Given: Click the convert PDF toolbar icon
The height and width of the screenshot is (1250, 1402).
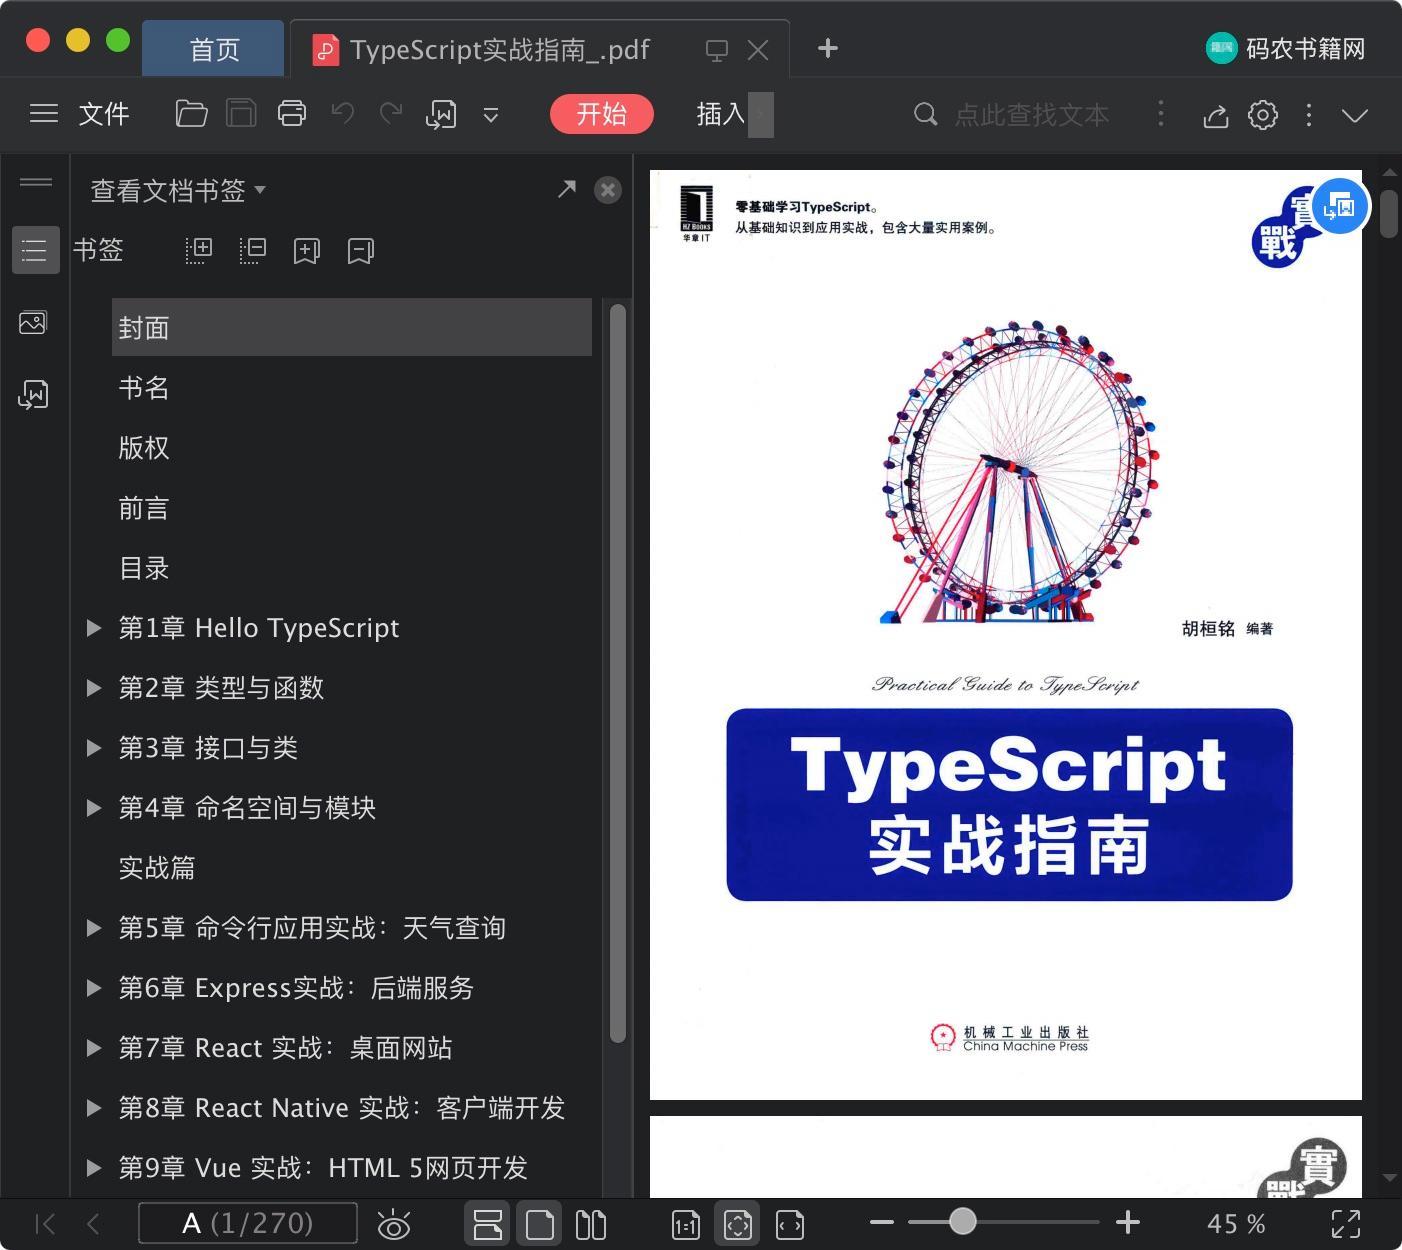Looking at the screenshot, I should coord(441,114).
